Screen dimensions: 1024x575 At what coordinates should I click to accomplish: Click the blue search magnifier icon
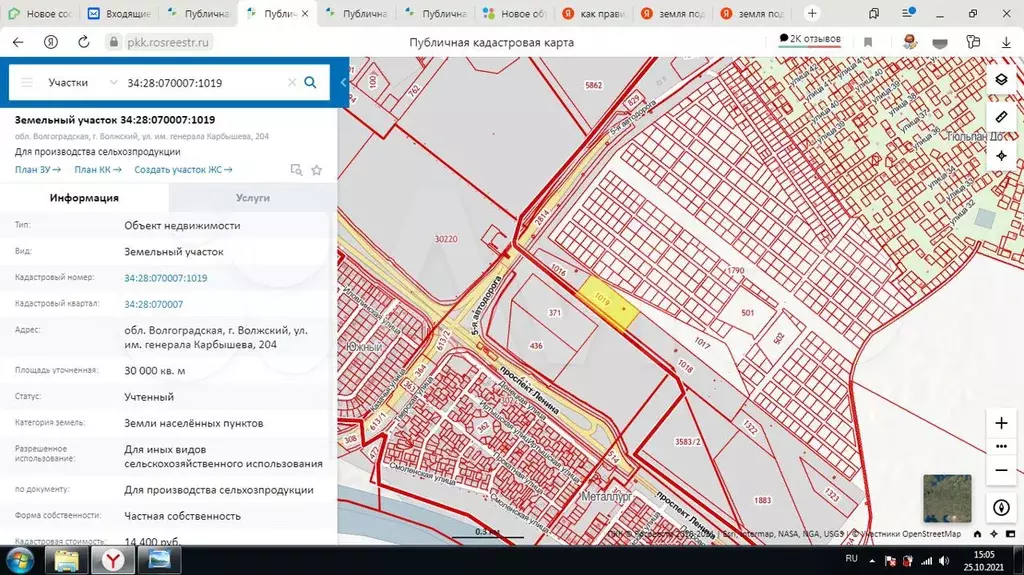(x=310, y=82)
